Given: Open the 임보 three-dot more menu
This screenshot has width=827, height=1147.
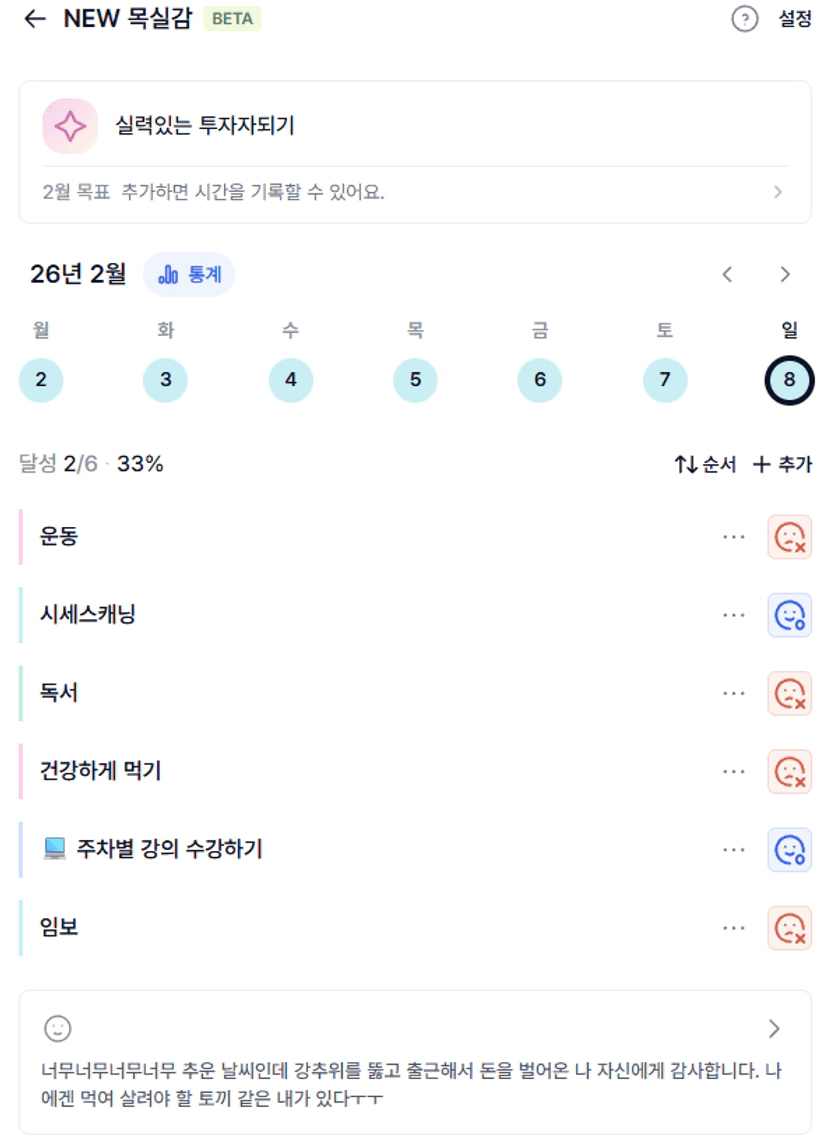Looking at the screenshot, I should pos(734,928).
